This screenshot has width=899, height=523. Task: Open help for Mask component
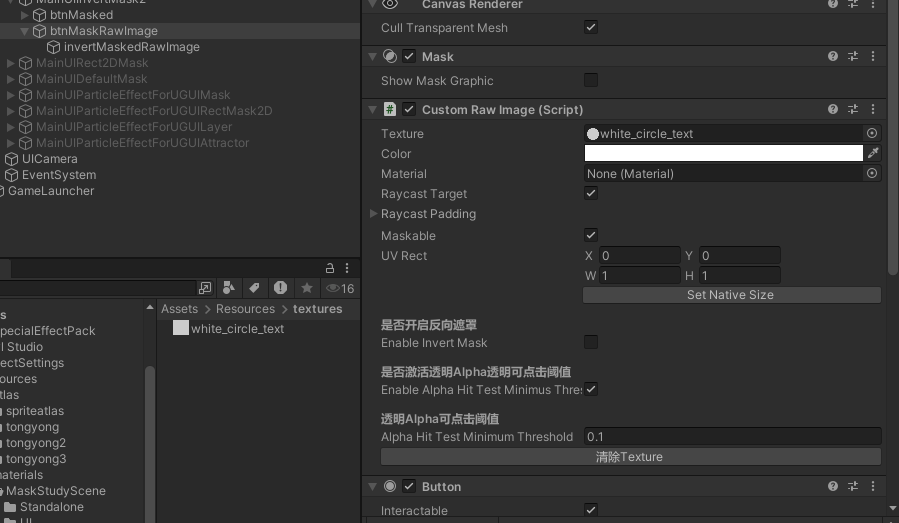point(832,56)
